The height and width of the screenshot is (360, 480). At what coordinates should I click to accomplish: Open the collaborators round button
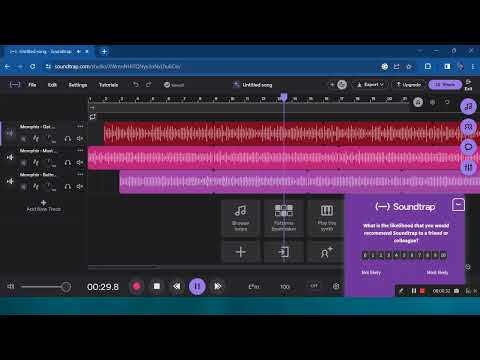[468, 127]
